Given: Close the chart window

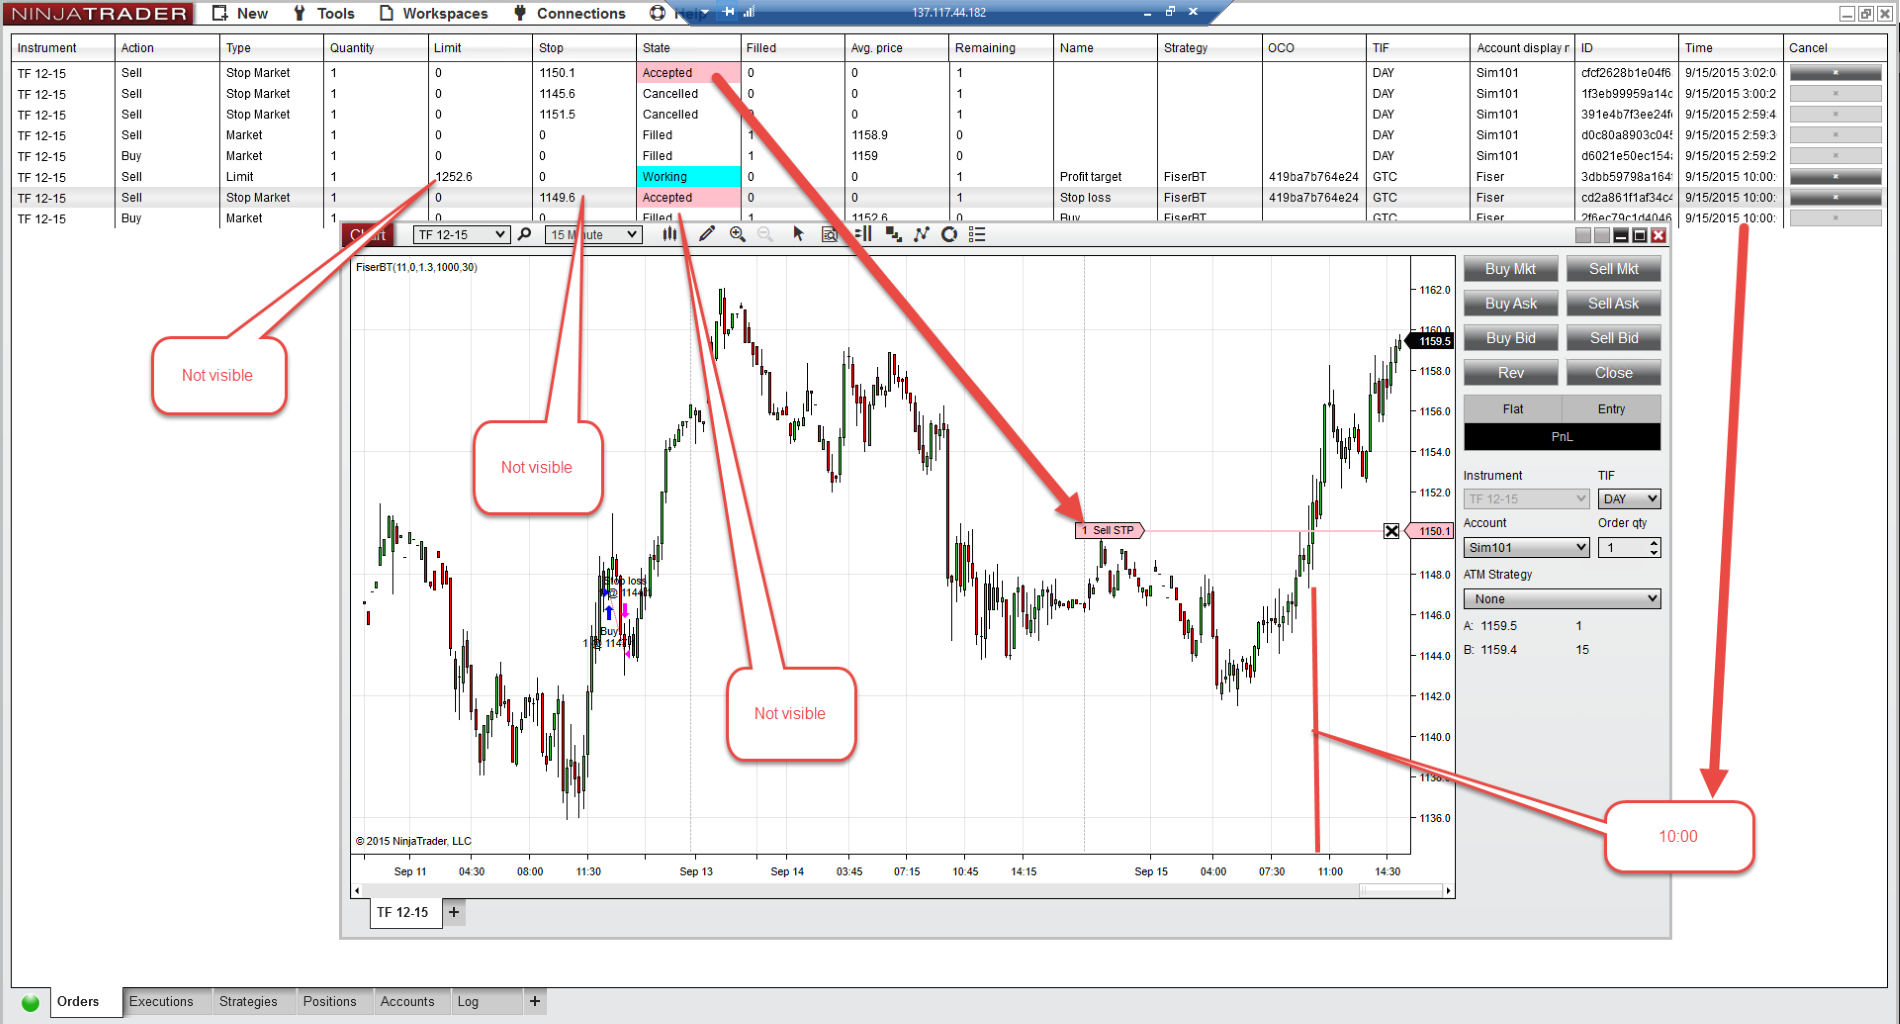Looking at the screenshot, I should [1659, 235].
